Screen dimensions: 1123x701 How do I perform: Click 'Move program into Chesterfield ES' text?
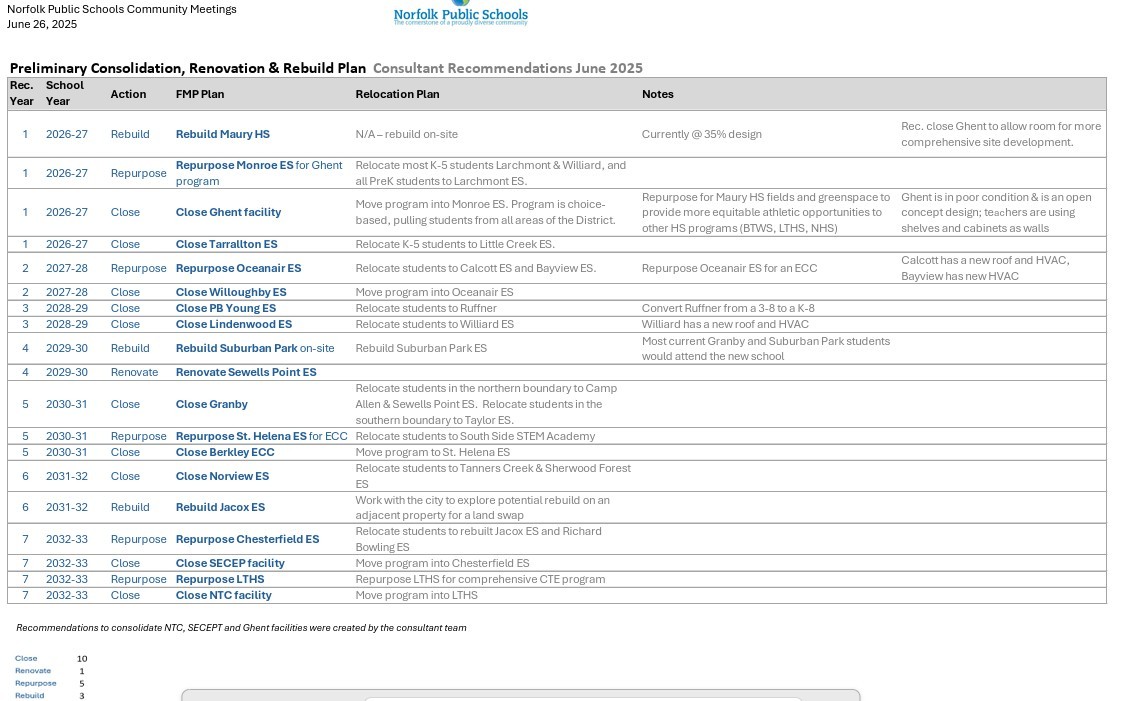click(x=443, y=563)
